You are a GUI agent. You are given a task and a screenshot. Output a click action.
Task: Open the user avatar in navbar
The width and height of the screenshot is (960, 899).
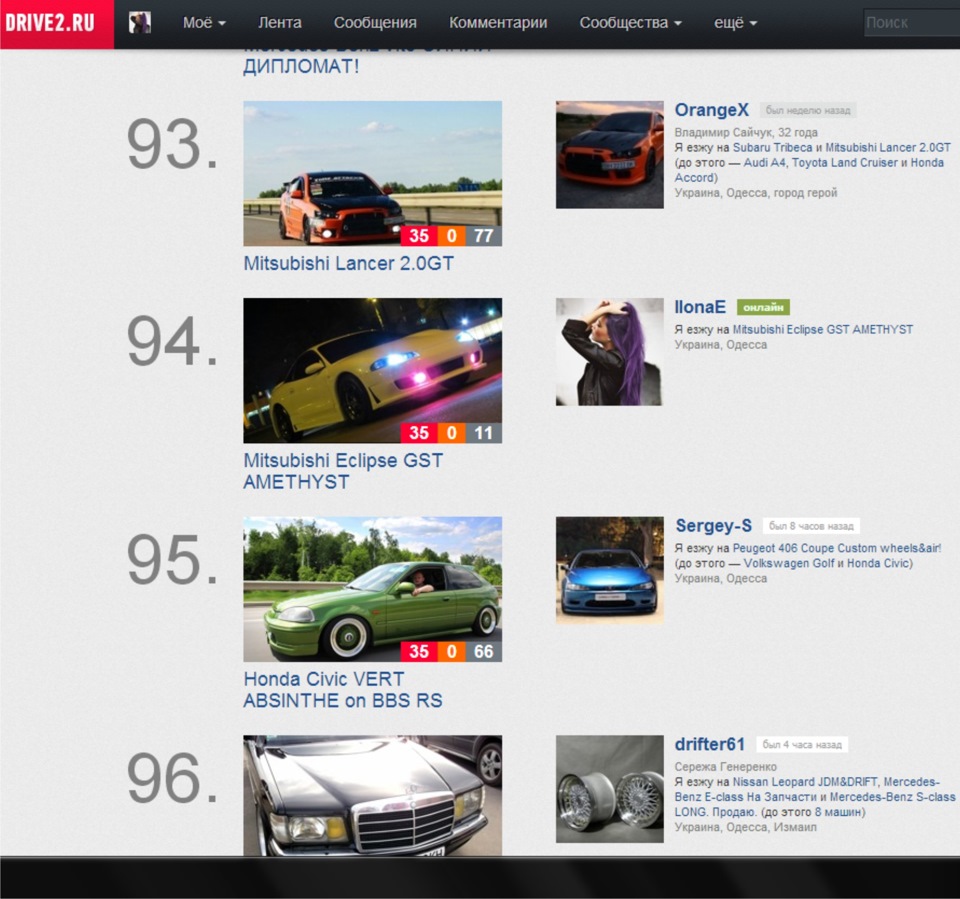click(140, 23)
